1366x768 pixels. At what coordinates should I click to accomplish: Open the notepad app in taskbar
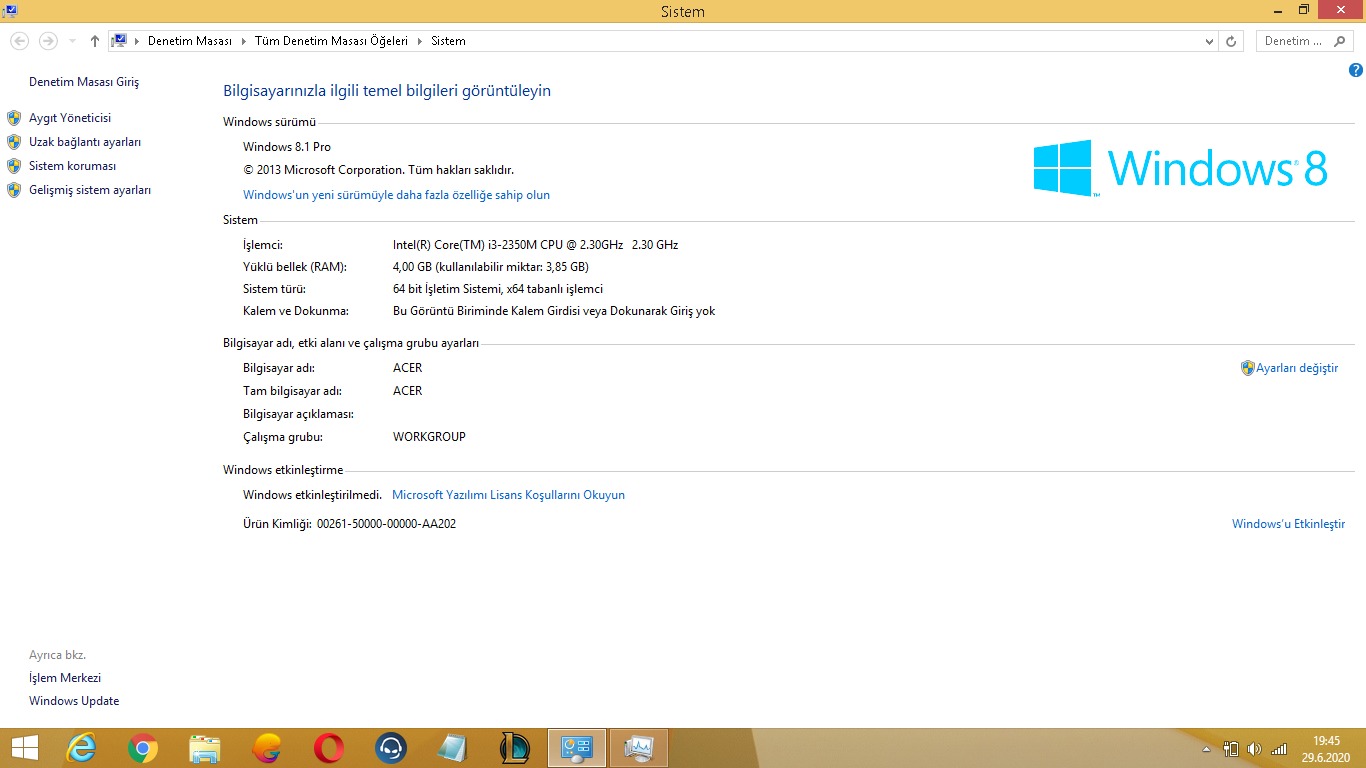click(453, 748)
